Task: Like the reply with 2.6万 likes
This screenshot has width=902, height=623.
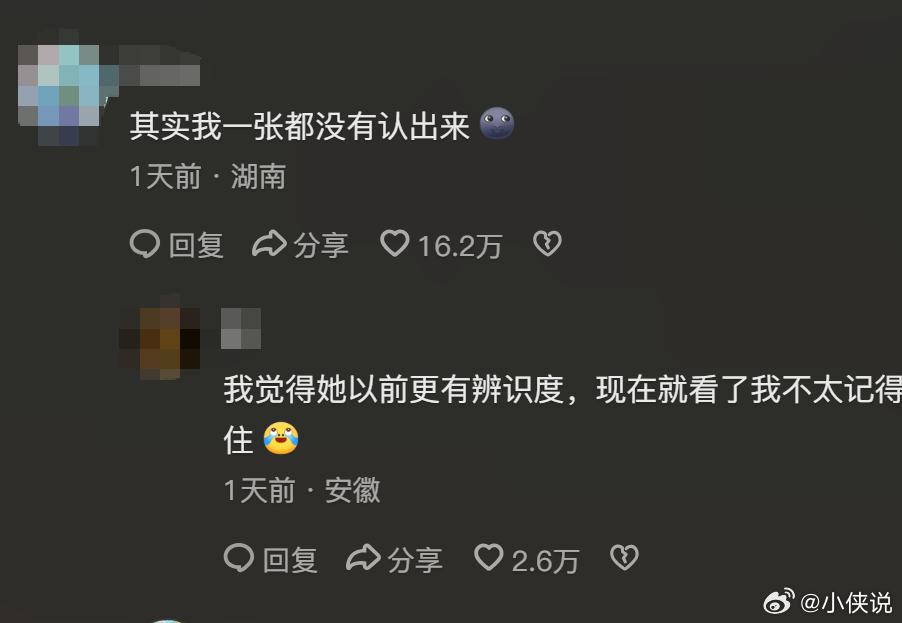Action: (x=526, y=559)
